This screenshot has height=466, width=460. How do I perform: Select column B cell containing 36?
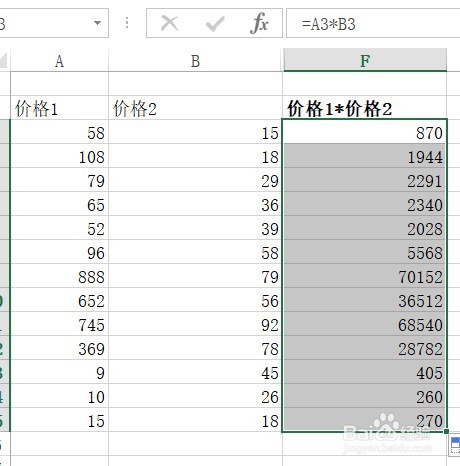(195, 204)
